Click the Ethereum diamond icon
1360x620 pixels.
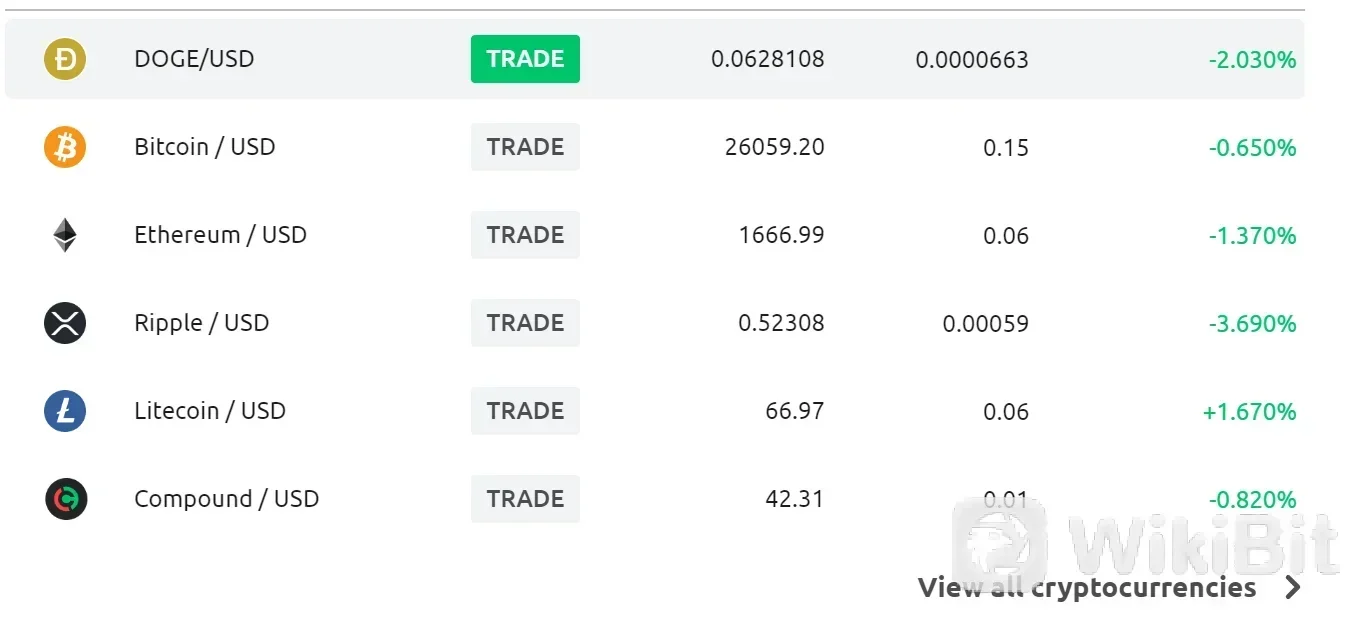point(65,235)
